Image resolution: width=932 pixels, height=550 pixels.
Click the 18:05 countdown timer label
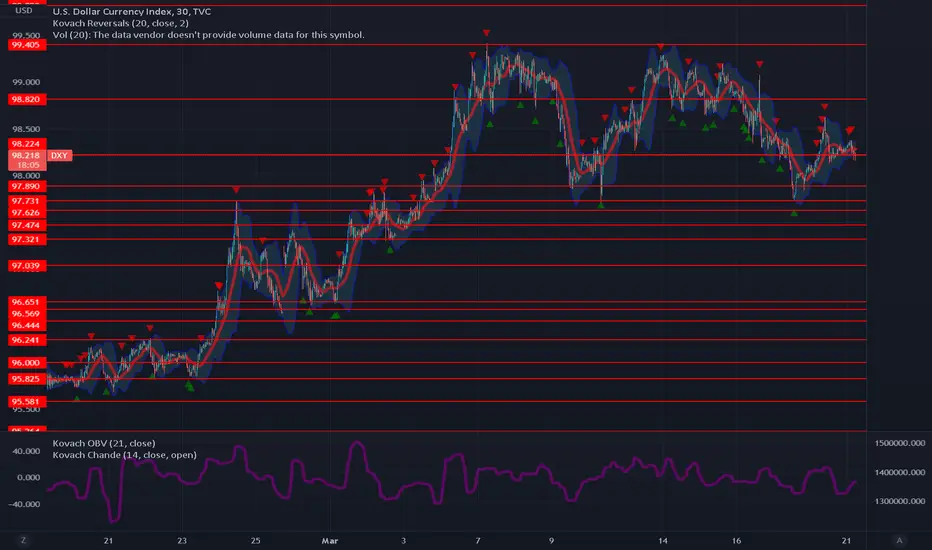coord(28,165)
